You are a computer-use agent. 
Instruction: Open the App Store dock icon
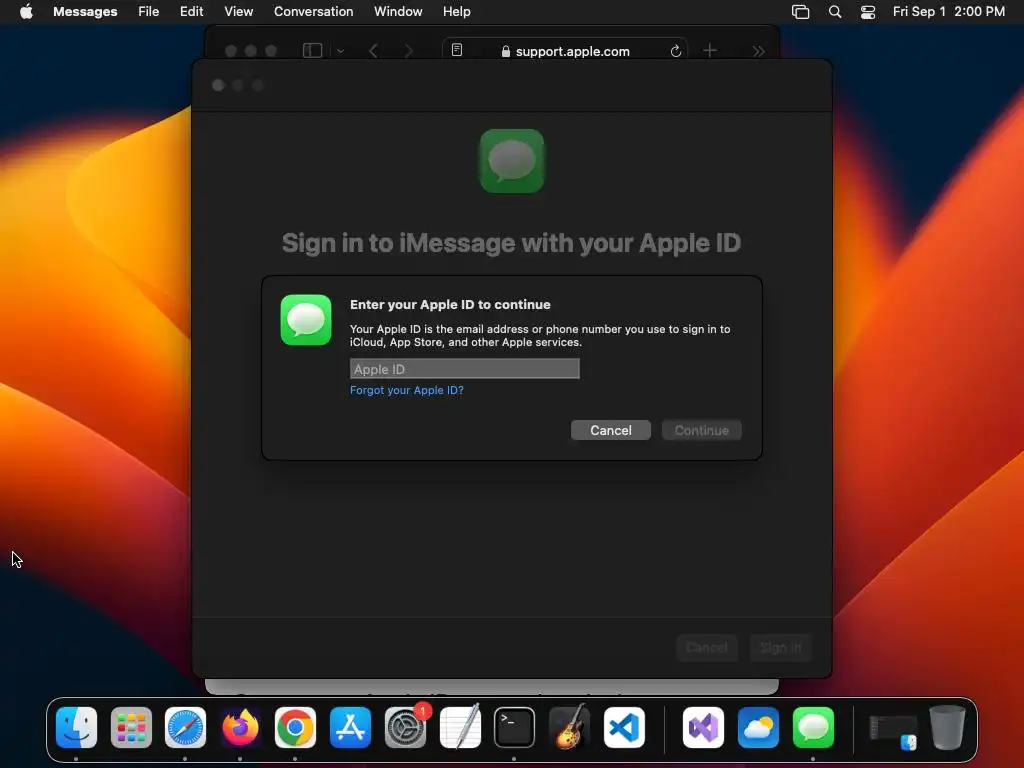coord(350,728)
